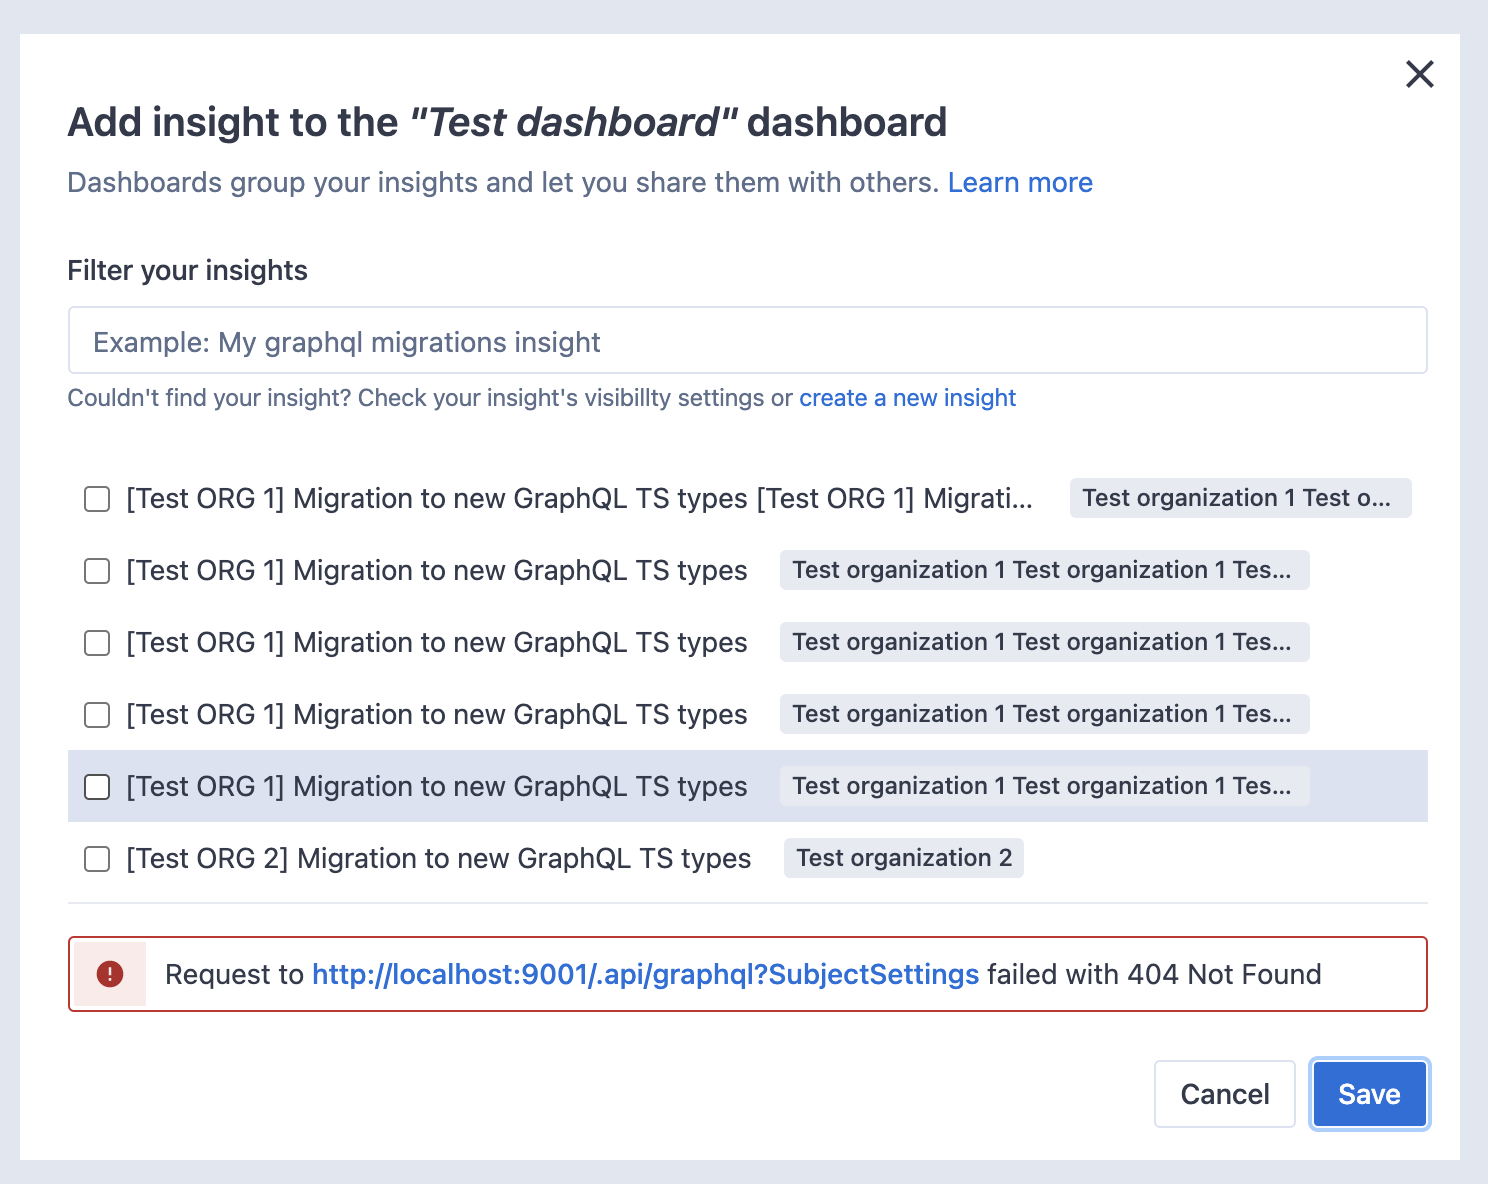Open the Learn more link
This screenshot has height=1184, width=1488.
coord(1020,183)
